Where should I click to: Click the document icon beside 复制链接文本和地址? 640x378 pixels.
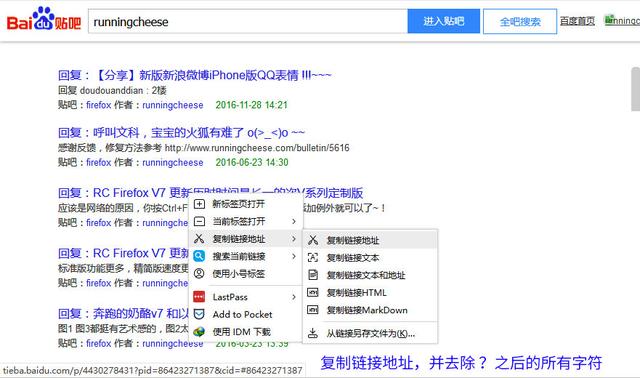click(313, 275)
